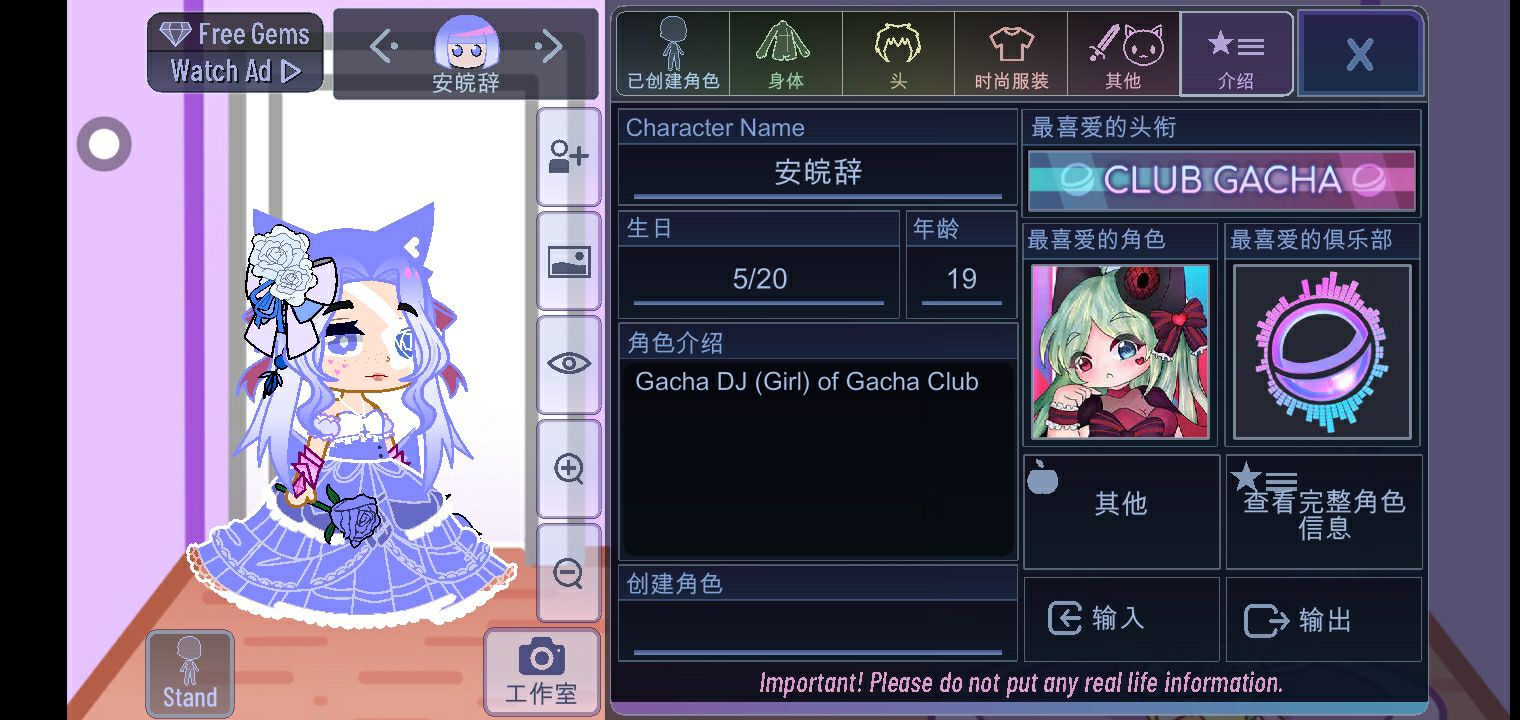Toggle the eye icon to hide the interface
Screen dimensions: 1520x720
click(569, 365)
